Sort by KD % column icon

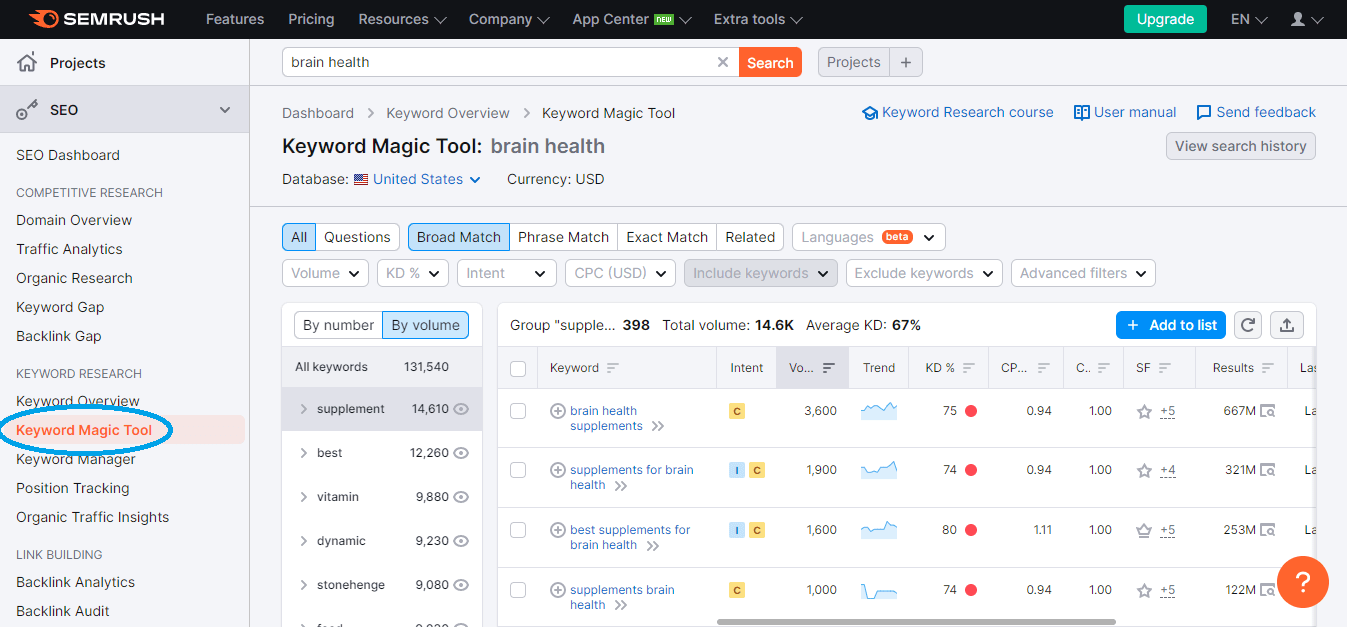tap(970, 368)
